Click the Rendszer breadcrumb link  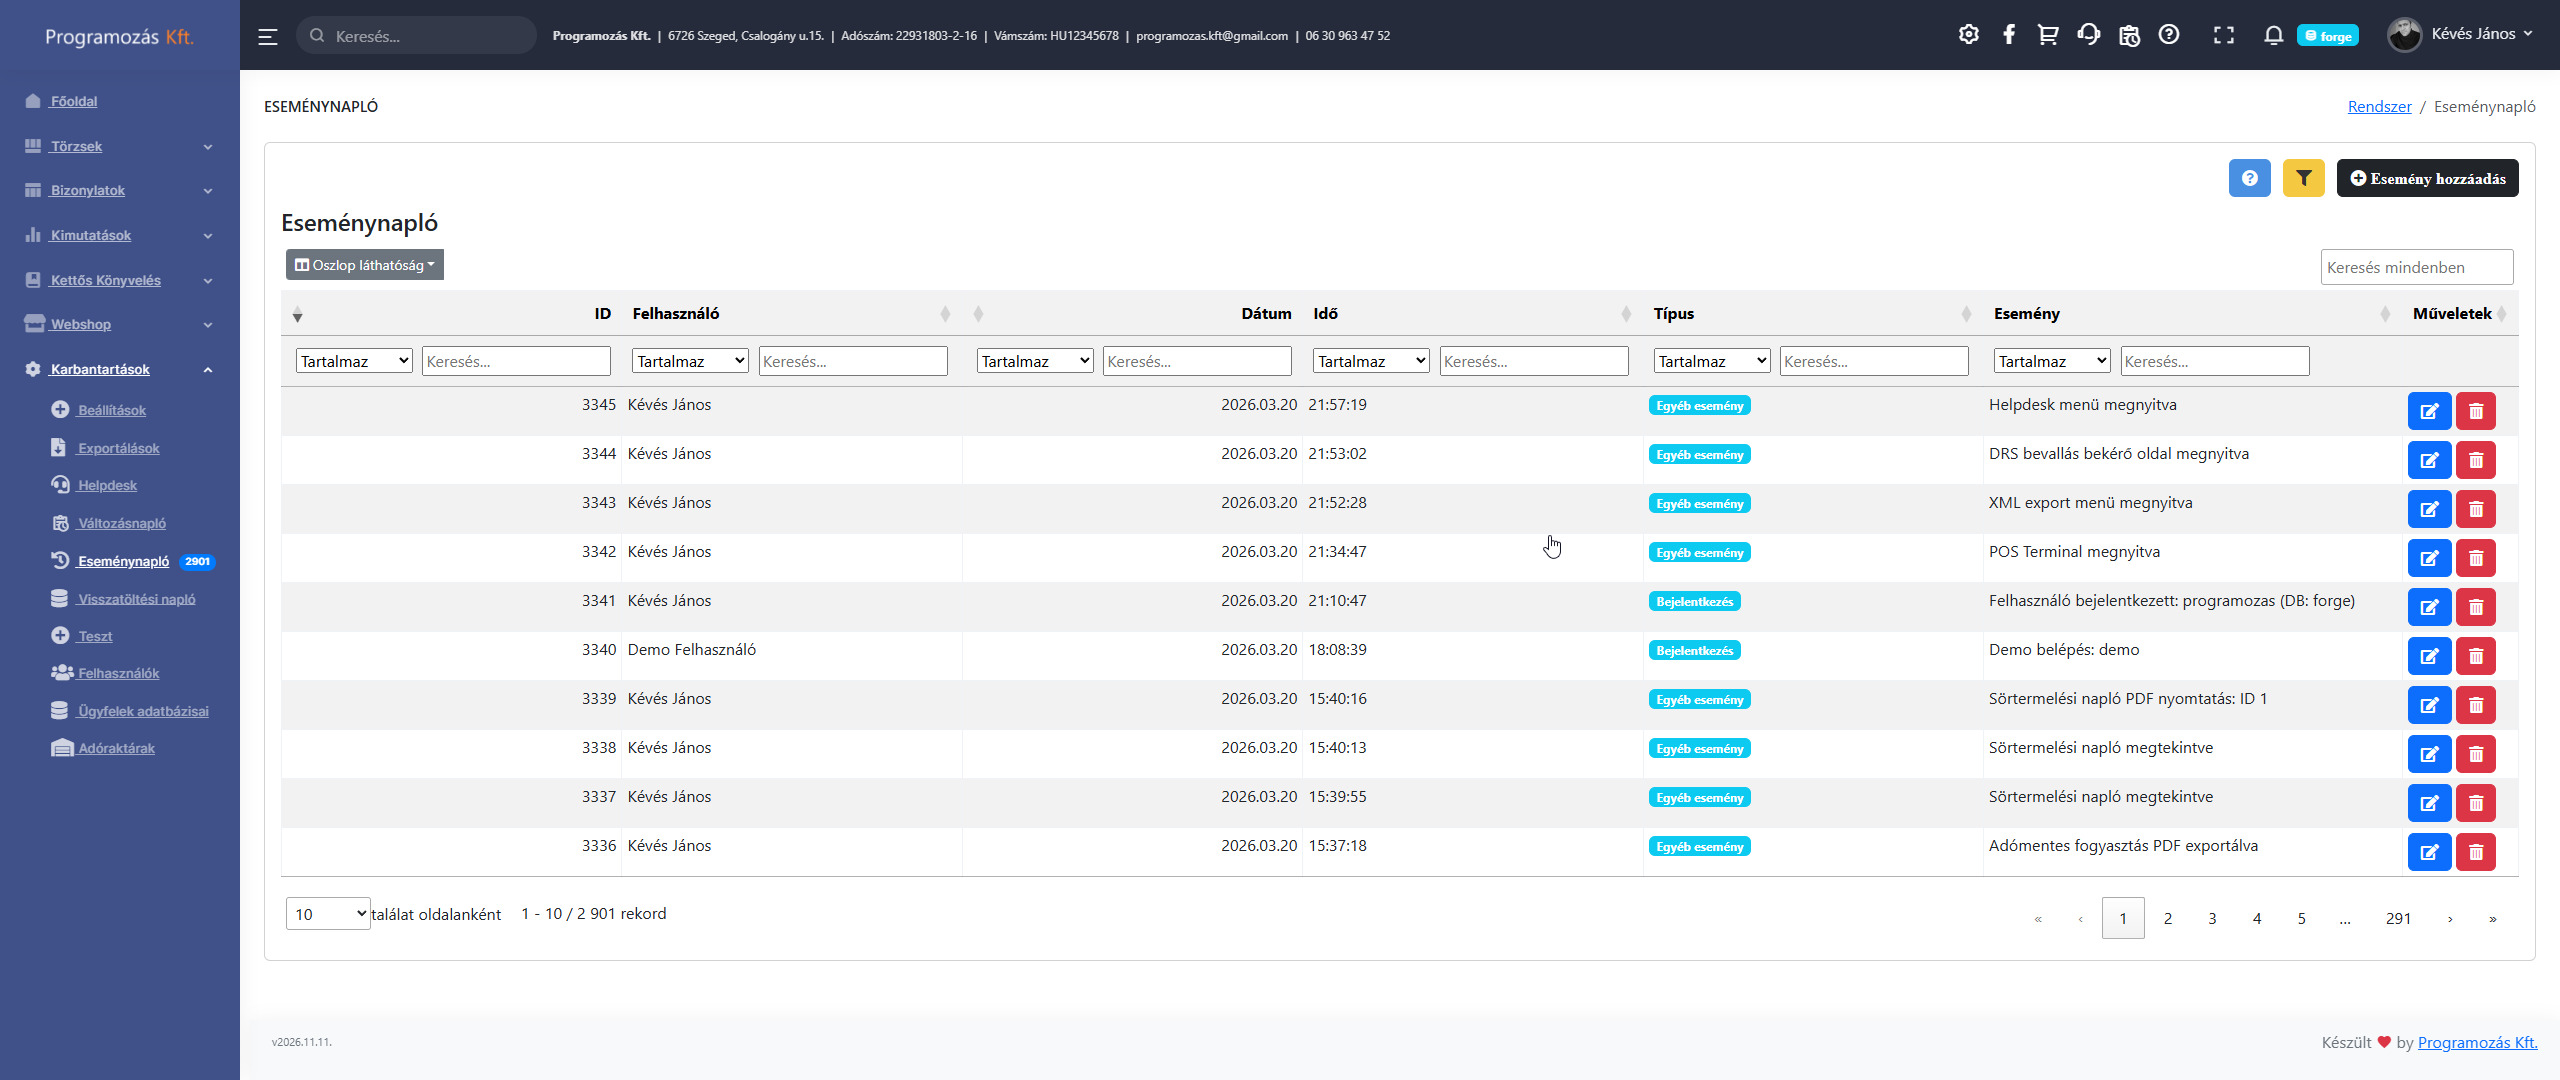[x=2379, y=106]
